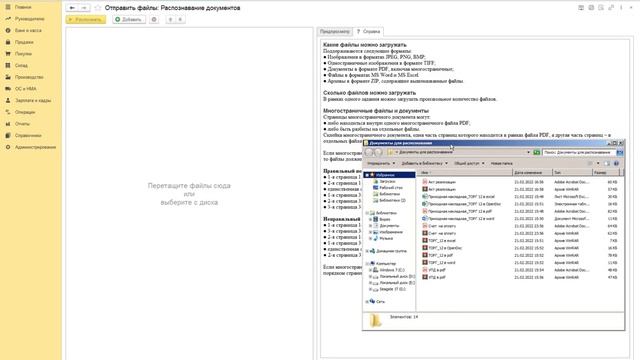Expand the Изображения library node

[x=370, y=232]
